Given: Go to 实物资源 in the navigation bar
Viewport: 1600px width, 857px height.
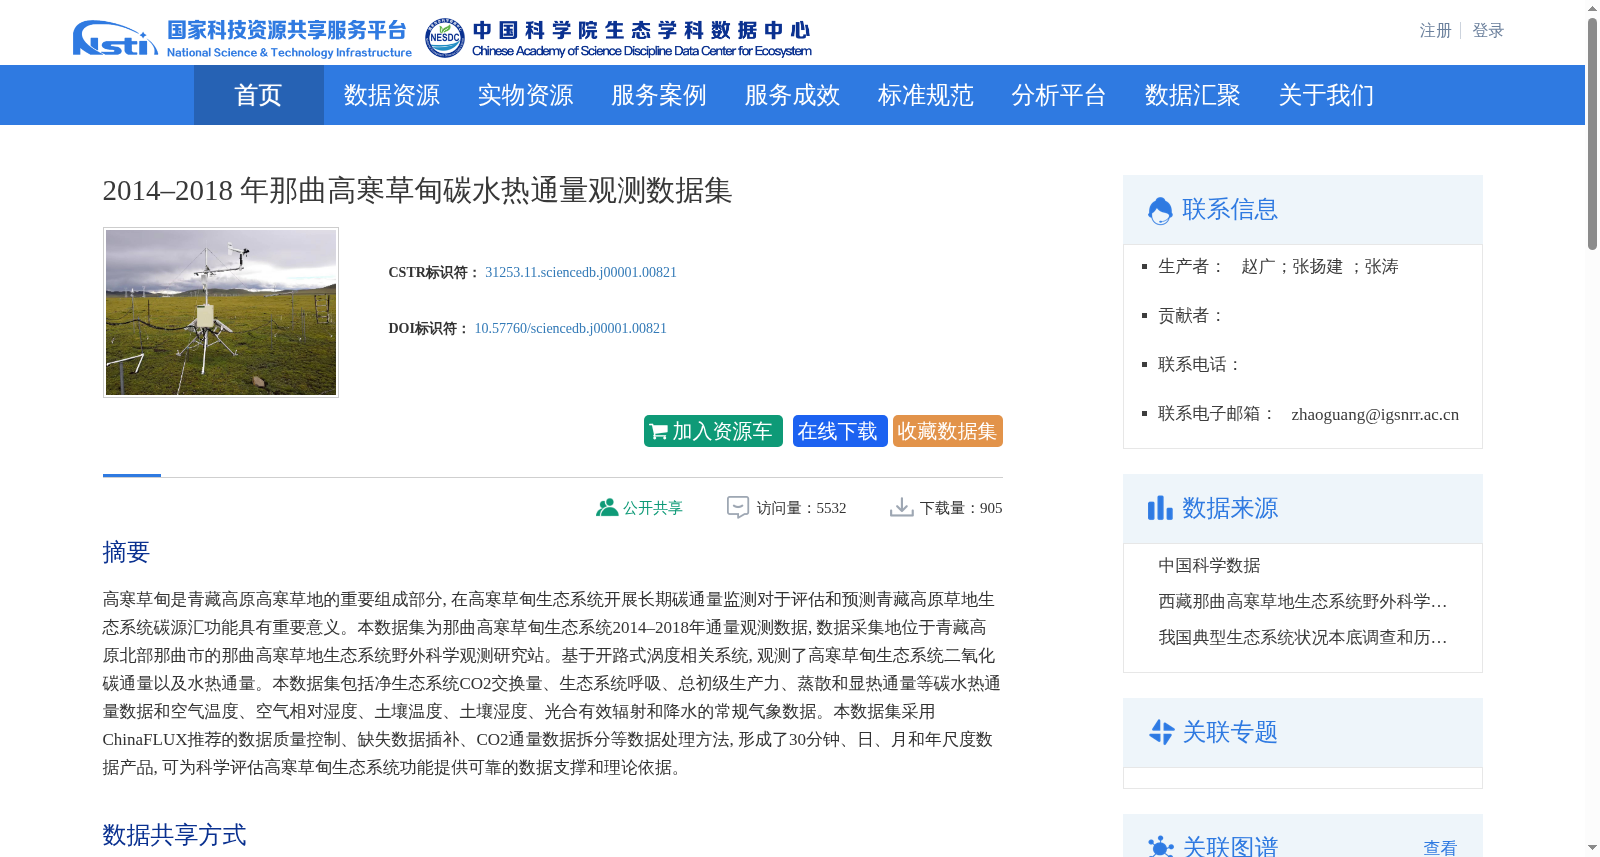Looking at the screenshot, I should pyautogui.click(x=525, y=95).
